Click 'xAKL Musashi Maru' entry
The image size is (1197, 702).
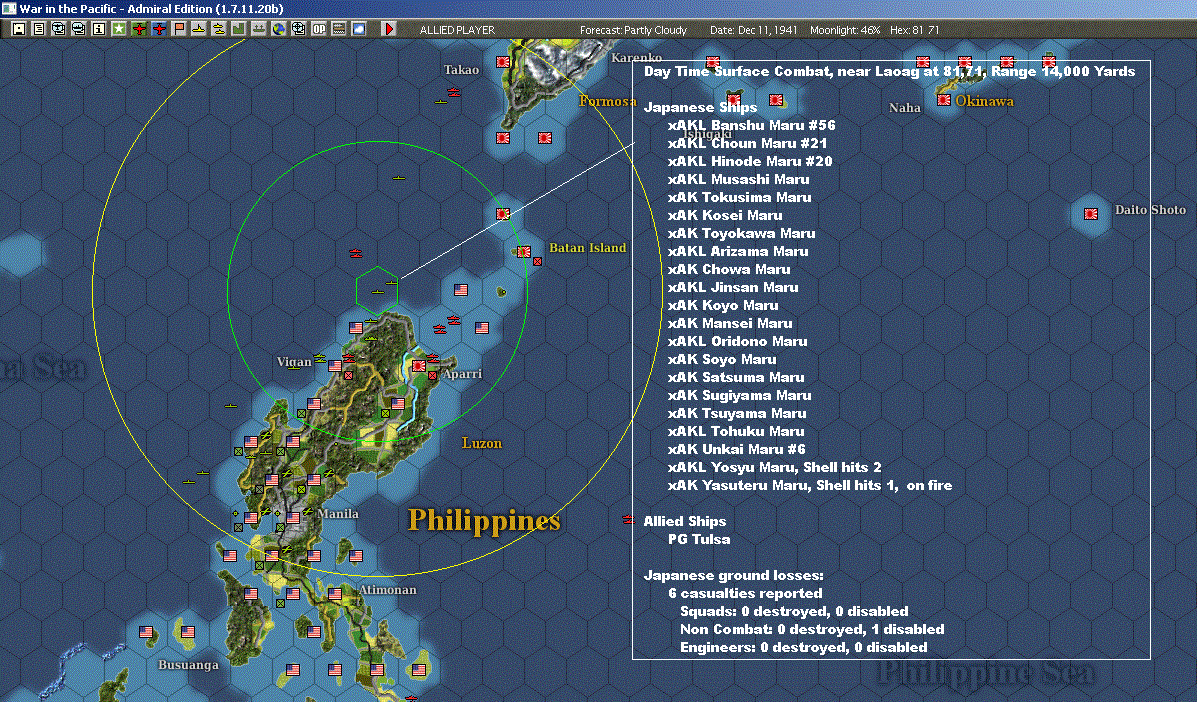(x=738, y=179)
